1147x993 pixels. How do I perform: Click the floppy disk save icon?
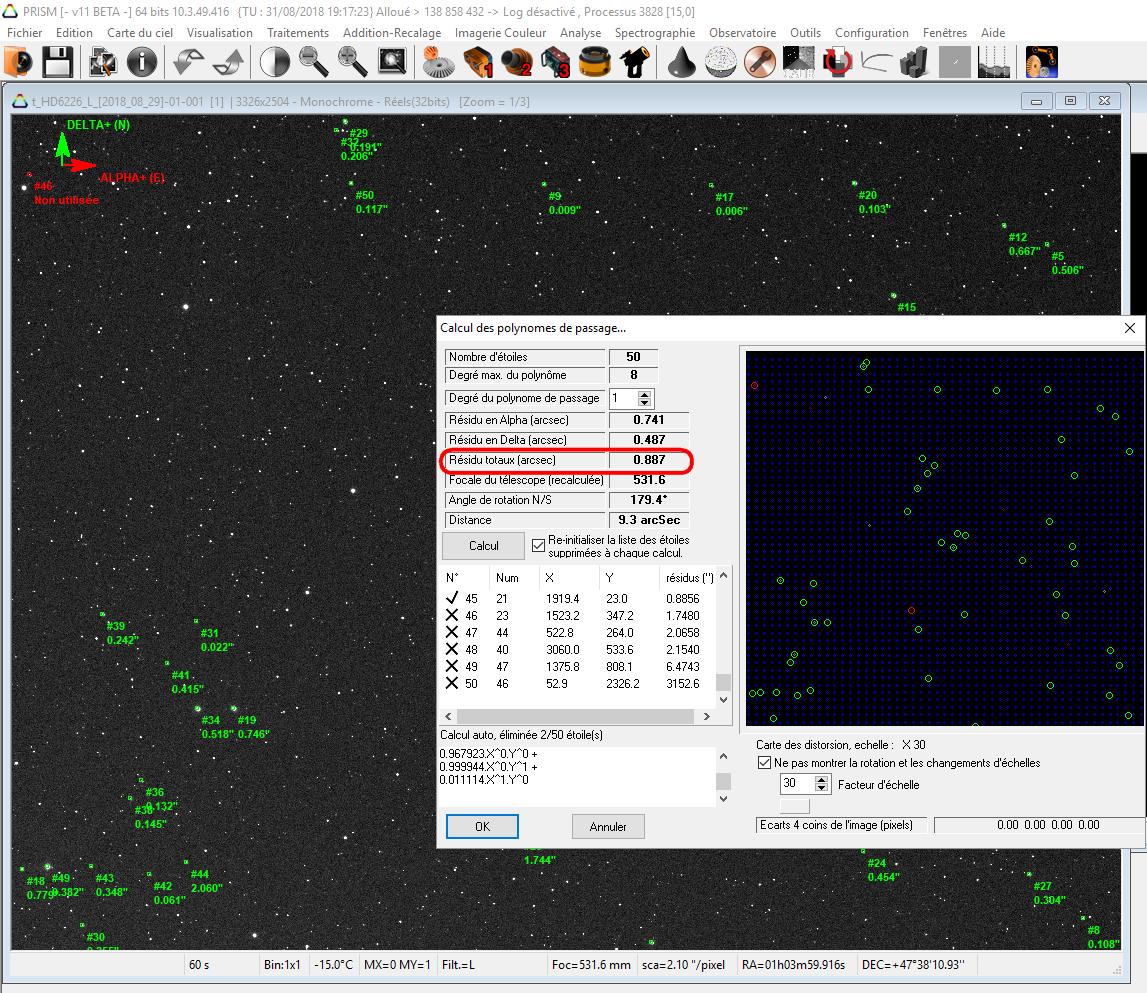58,63
